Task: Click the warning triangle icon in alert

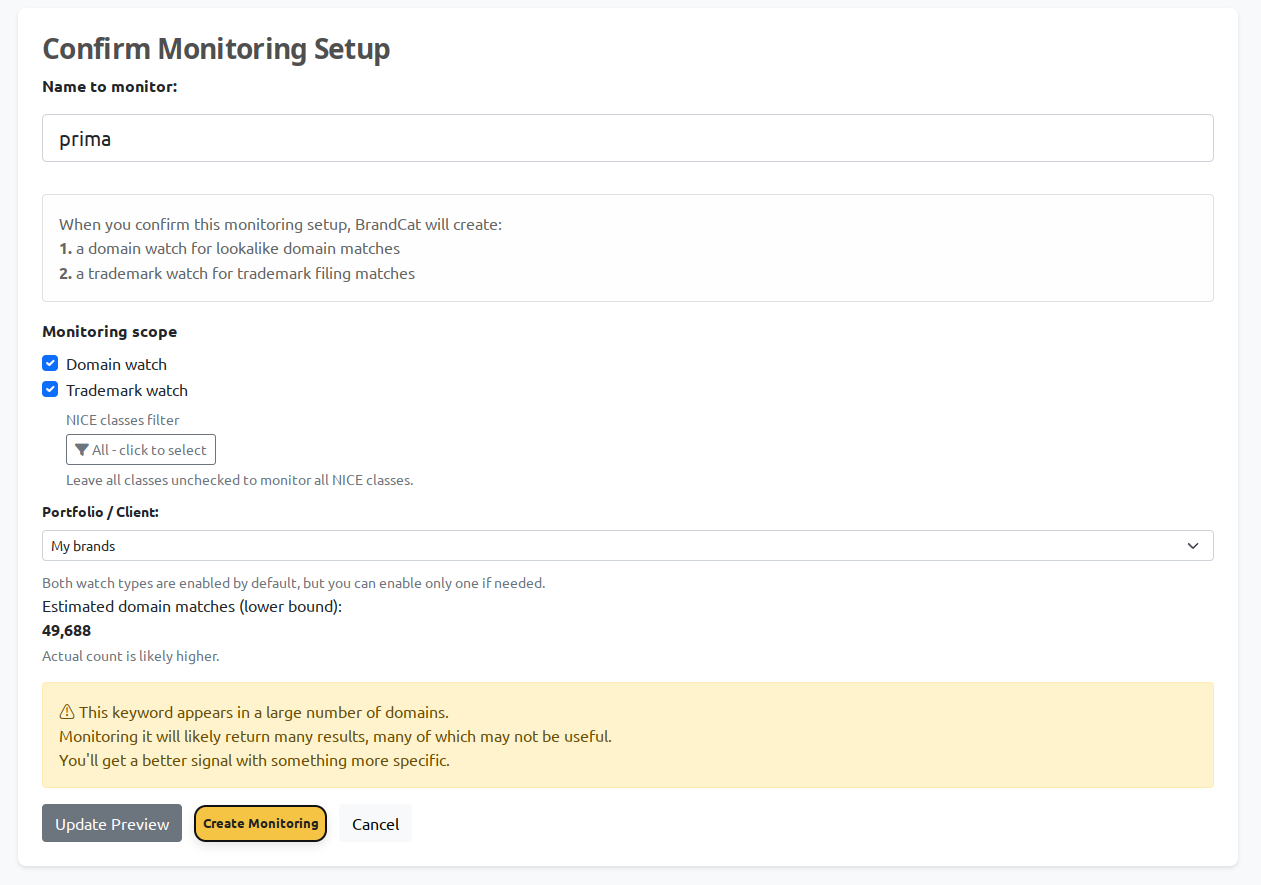Action: pyautogui.click(x=67, y=712)
